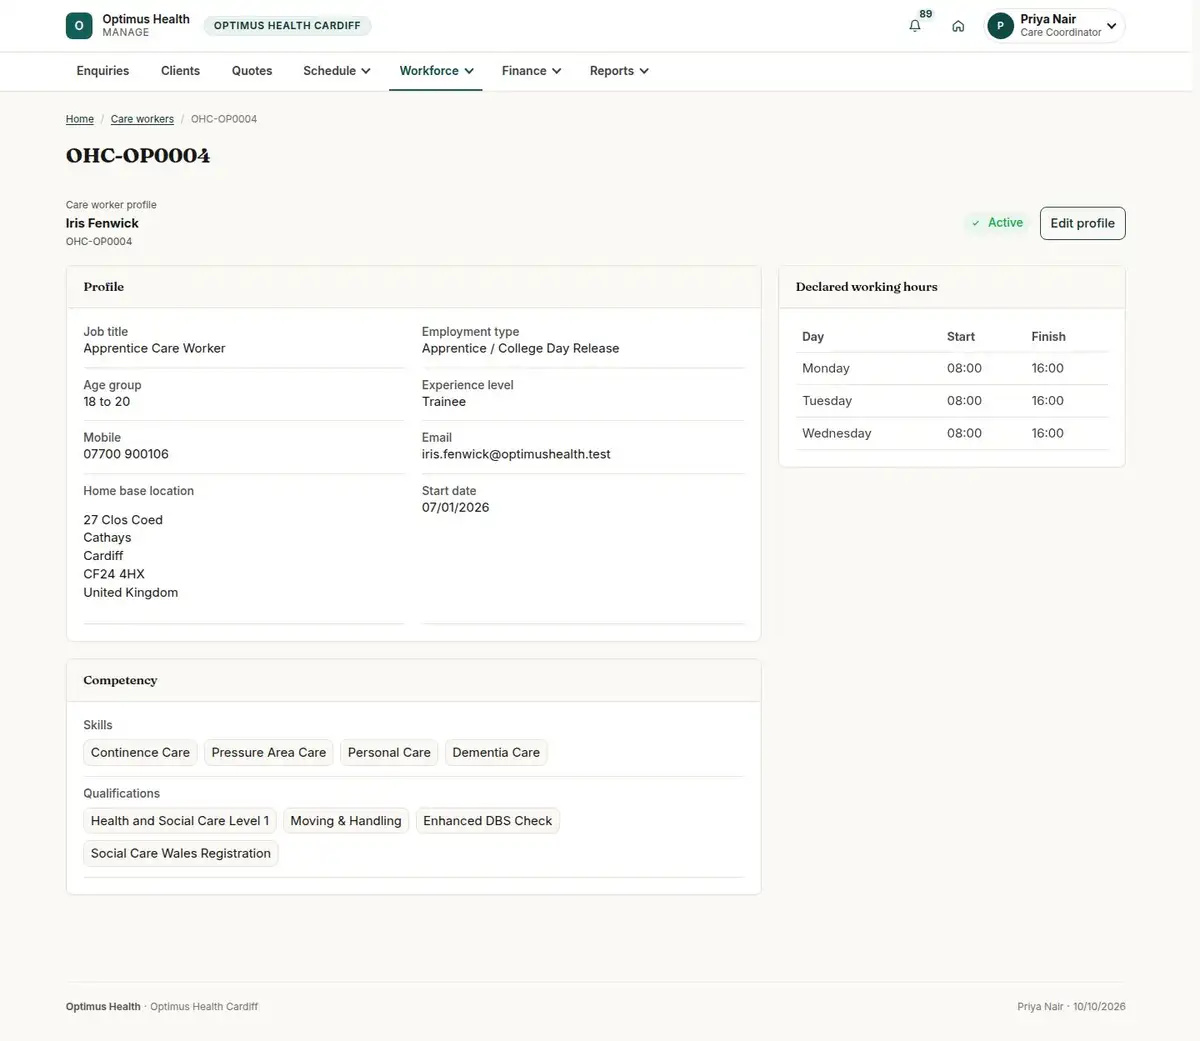Select the Continence Care skill tag
The width and height of the screenshot is (1200, 1041).
pyautogui.click(x=140, y=753)
